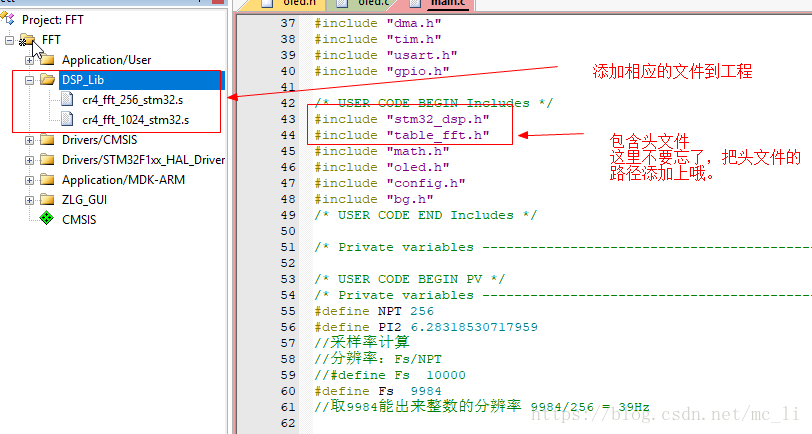
Task: Switch to the main.c editor tab
Action: coord(440,4)
